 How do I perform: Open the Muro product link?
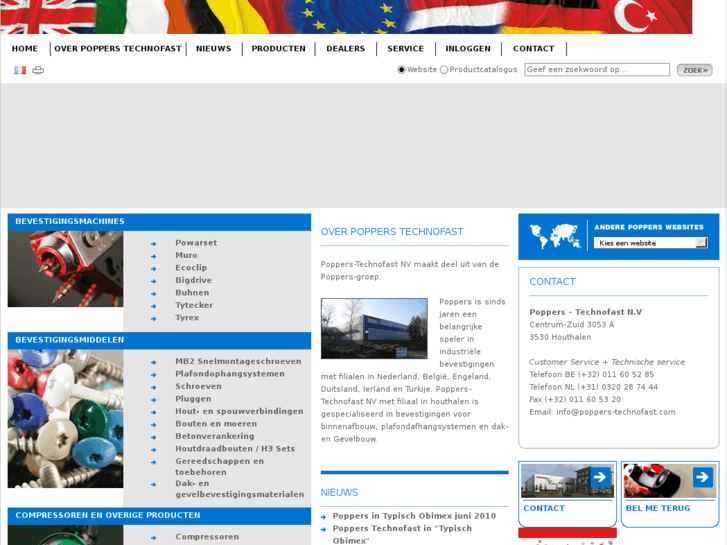[x=186, y=255]
